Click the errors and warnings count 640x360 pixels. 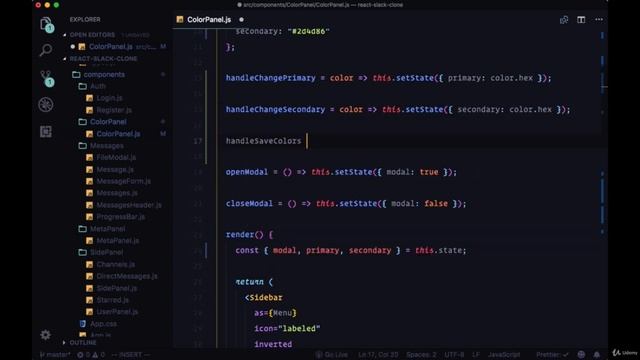[91, 355]
